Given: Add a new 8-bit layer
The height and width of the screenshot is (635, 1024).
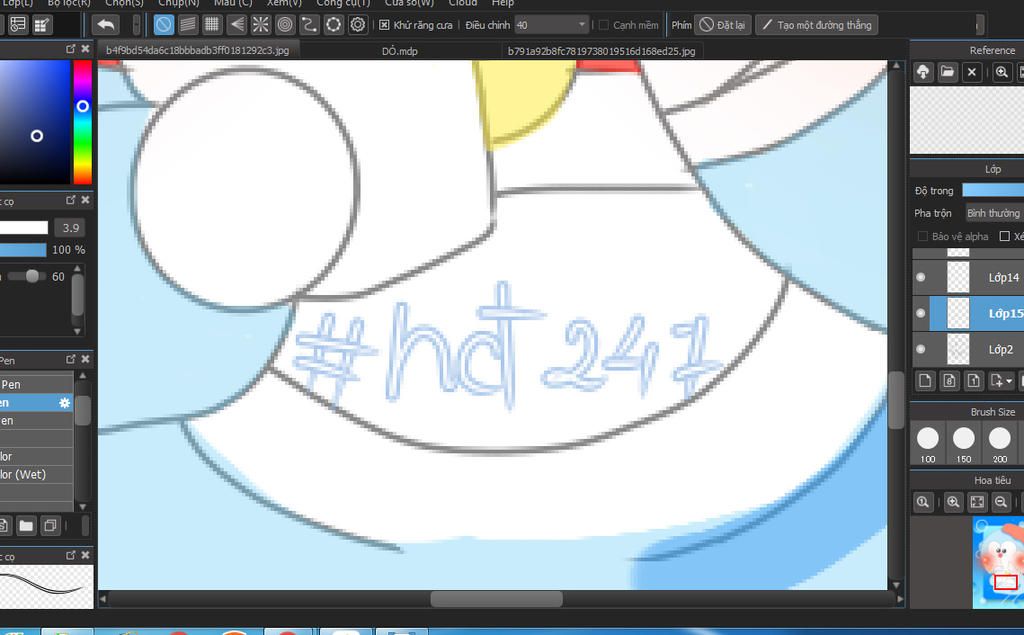Looking at the screenshot, I should [x=950, y=380].
